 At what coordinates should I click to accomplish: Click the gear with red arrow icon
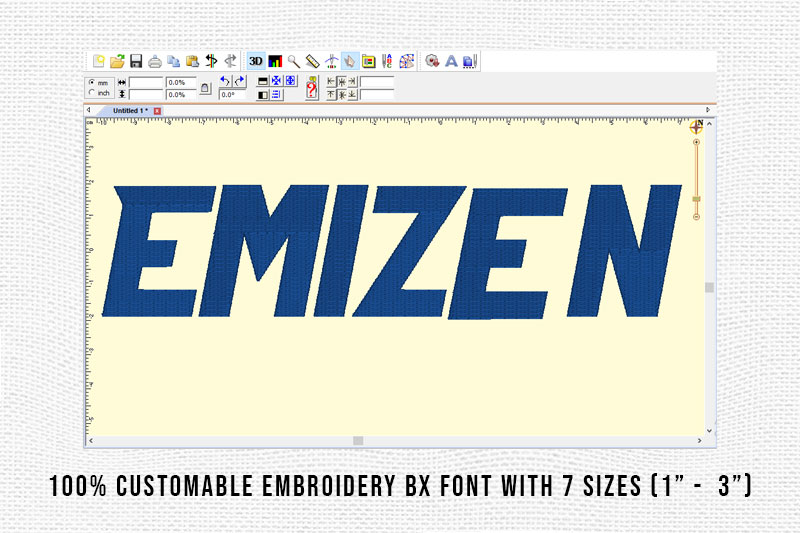pyautogui.click(x=432, y=61)
